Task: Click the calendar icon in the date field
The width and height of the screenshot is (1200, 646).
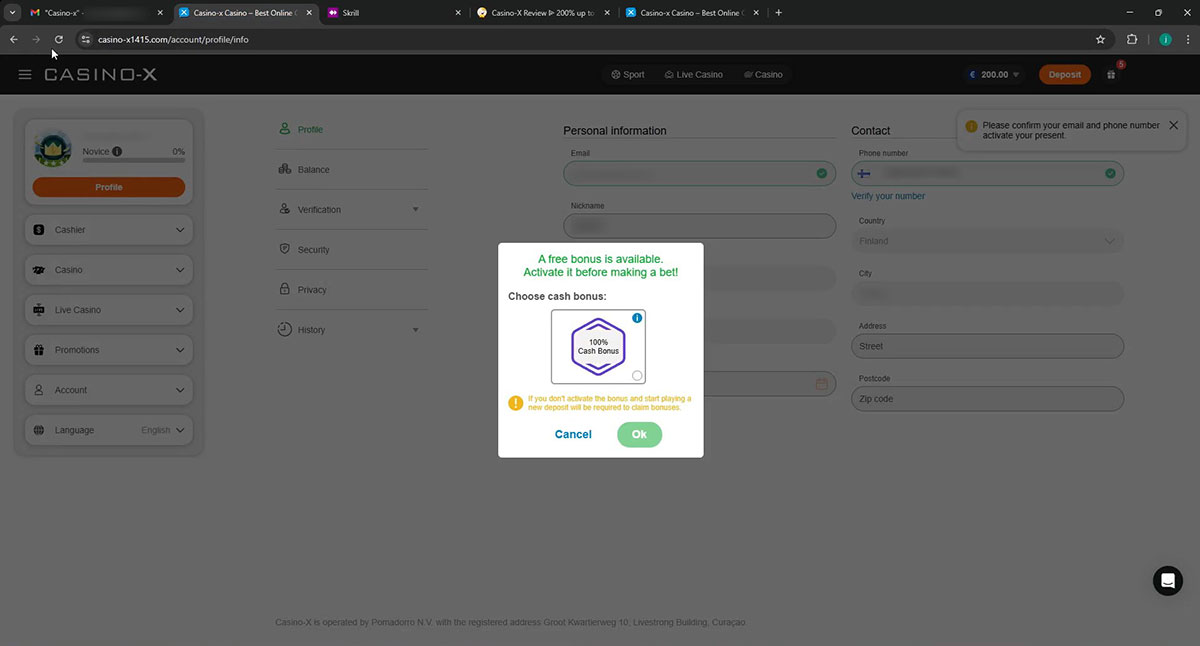Action: pyautogui.click(x=821, y=384)
